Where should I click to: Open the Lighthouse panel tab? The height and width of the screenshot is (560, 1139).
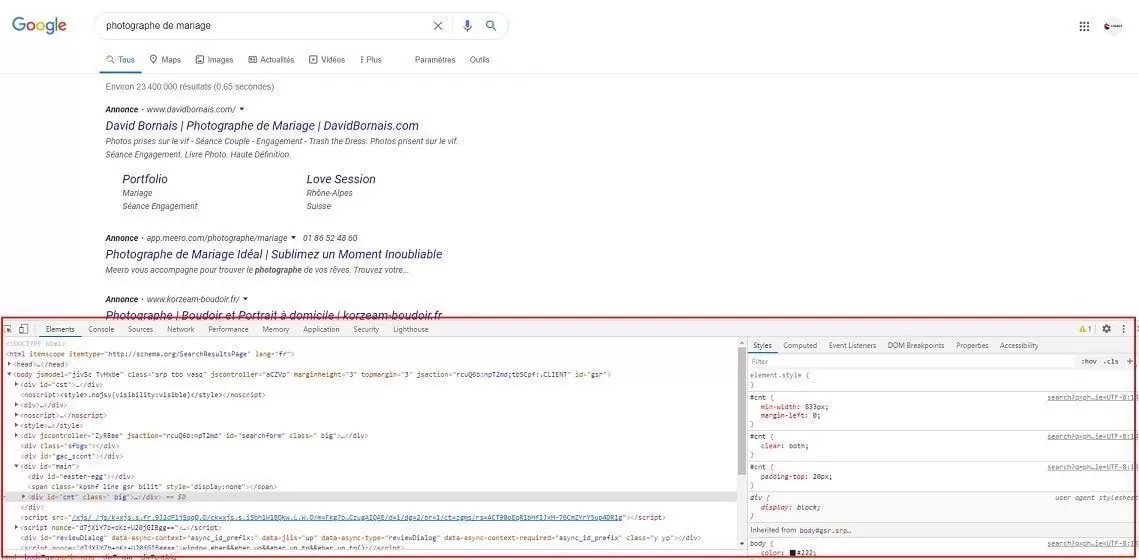pyautogui.click(x=410, y=329)
